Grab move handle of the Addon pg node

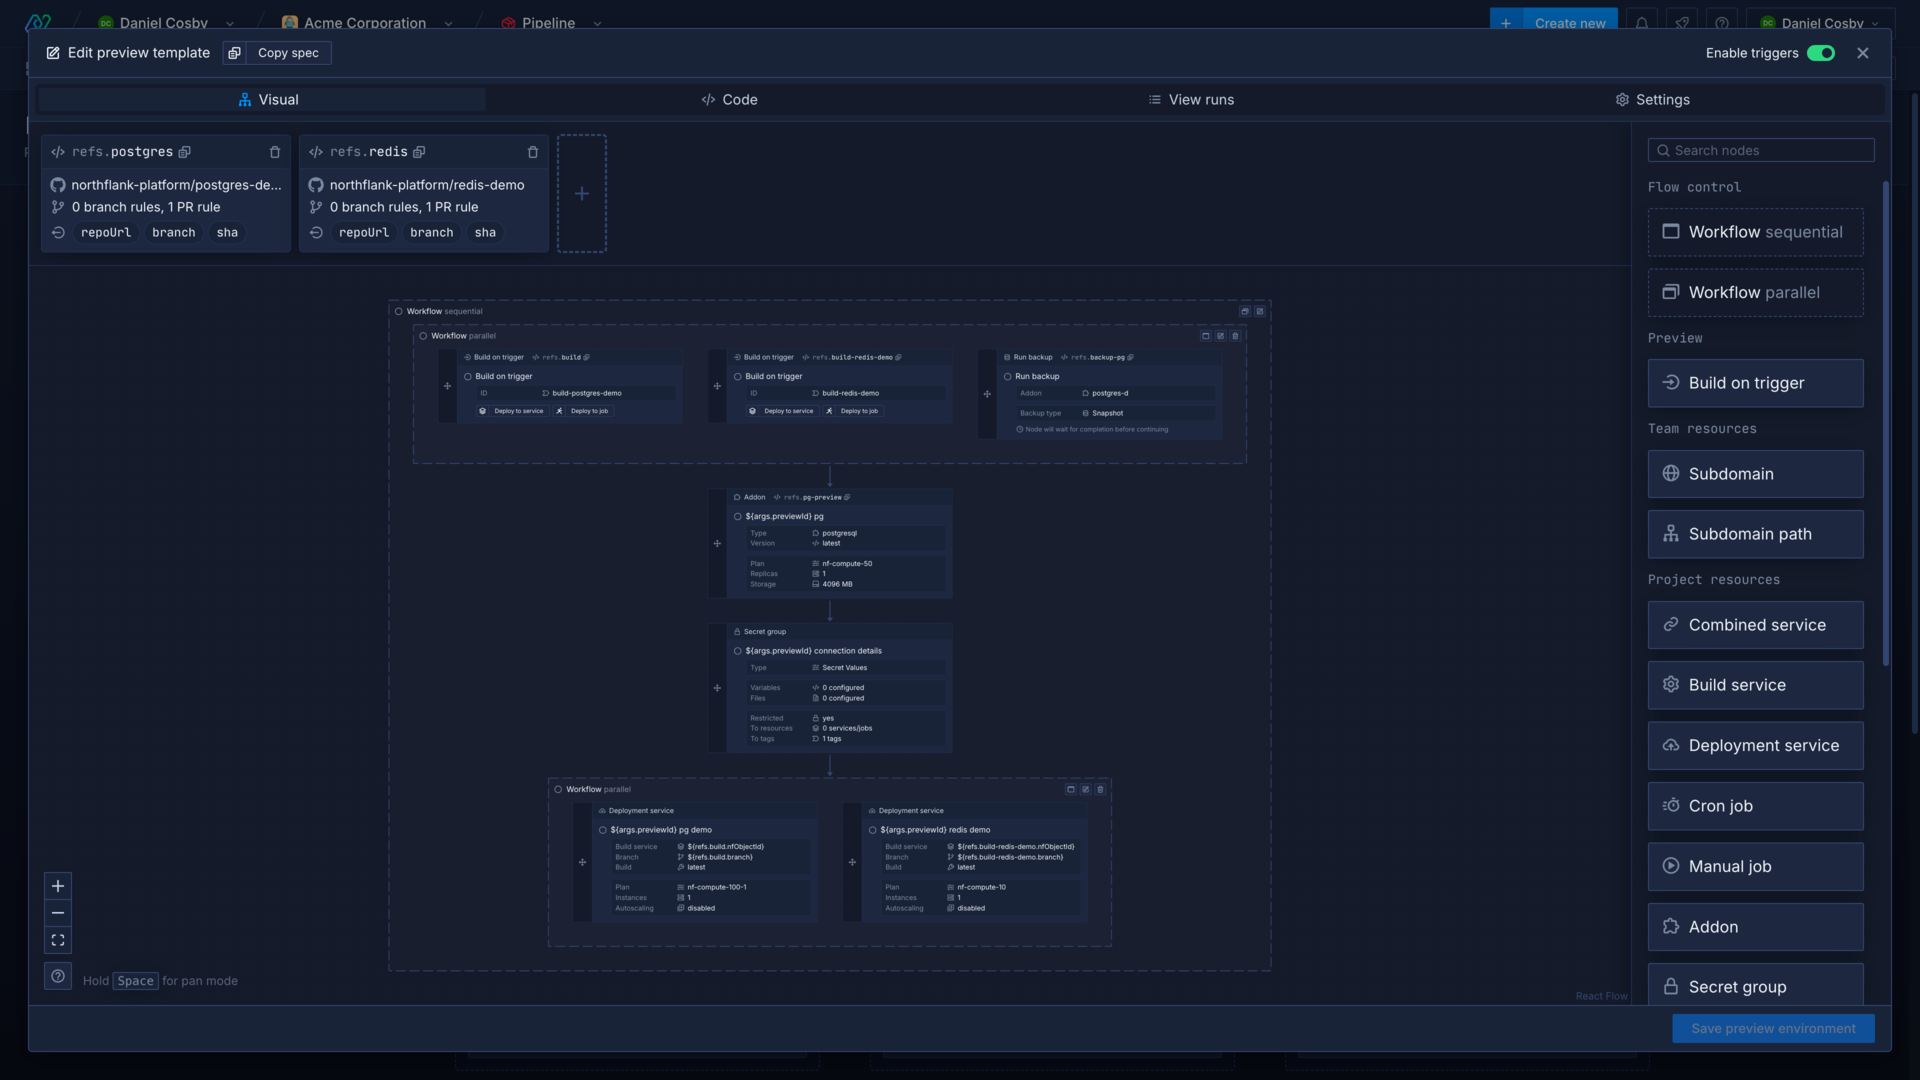pos(717,543)
